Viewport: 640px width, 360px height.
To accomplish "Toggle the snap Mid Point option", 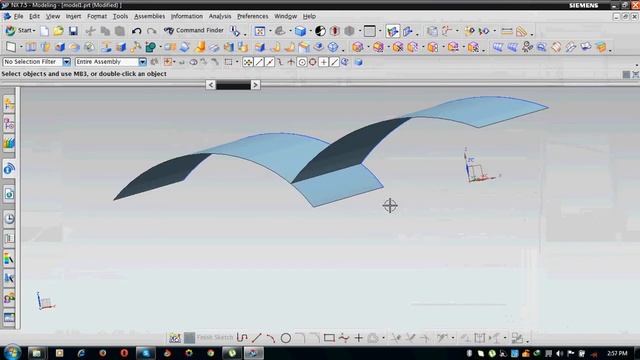I will point(269,62).
